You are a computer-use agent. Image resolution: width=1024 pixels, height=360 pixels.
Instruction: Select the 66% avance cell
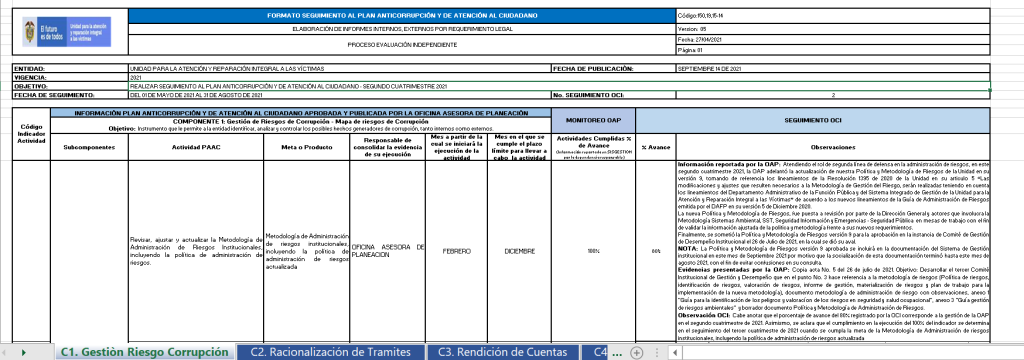[x=656, y=252]
